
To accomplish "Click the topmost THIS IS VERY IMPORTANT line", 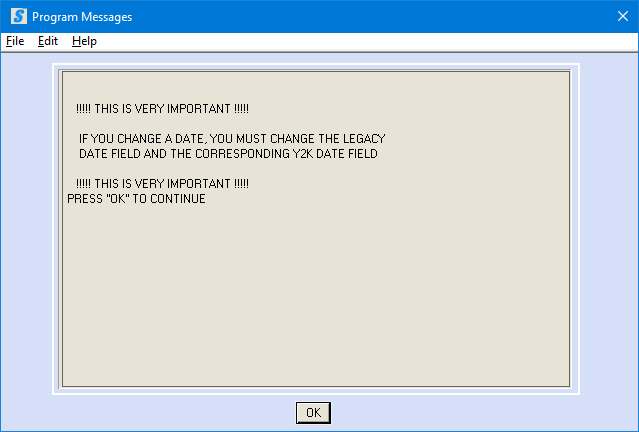I will coord(162,109).
